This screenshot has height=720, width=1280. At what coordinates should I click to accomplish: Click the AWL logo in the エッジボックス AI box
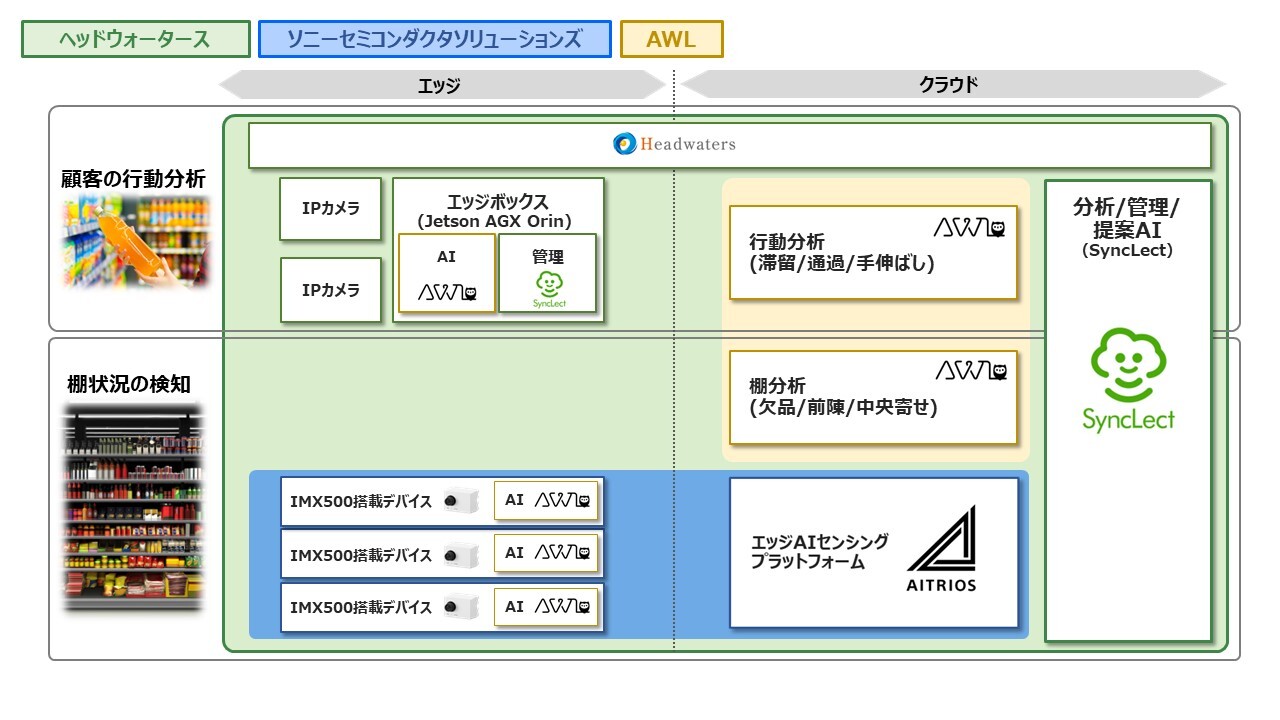coord(447,292)
